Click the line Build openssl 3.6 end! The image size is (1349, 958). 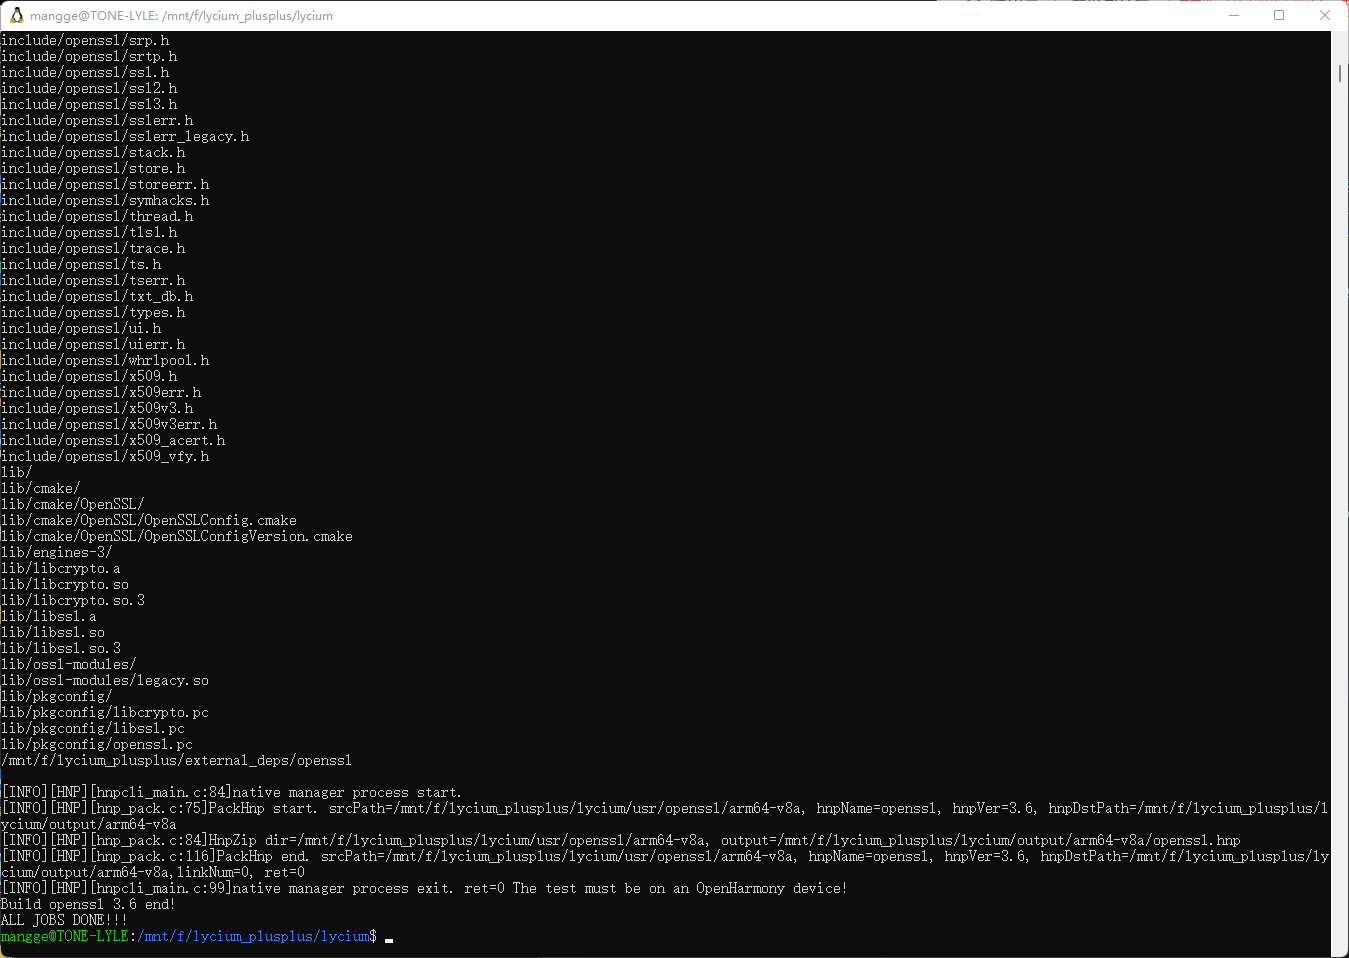(x=88, y=905)
